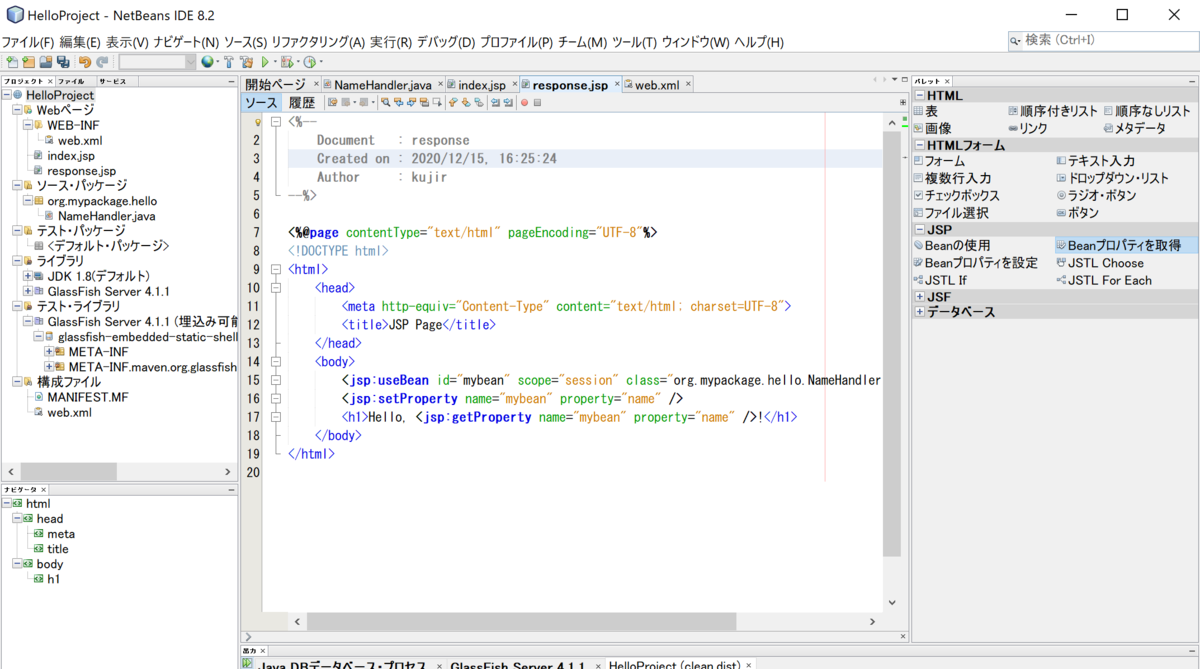
Task: Collapse the HelloProject tree node
Action: pyautogui.click(x=7, y=95)
